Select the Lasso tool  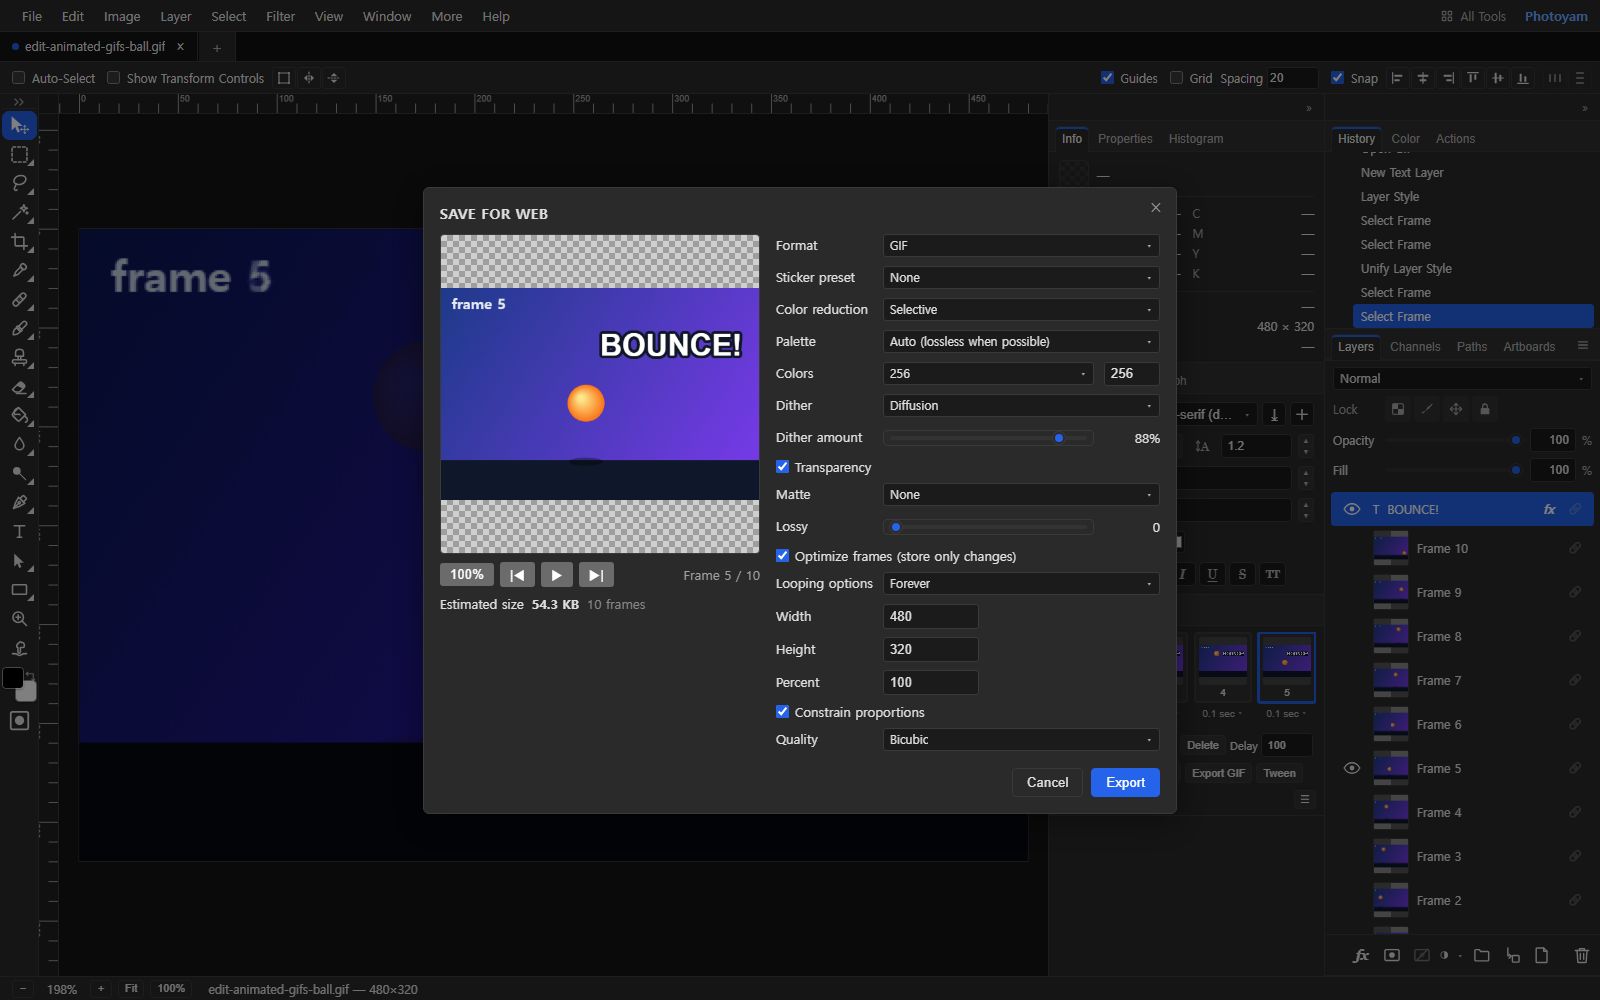click(19, 183)
